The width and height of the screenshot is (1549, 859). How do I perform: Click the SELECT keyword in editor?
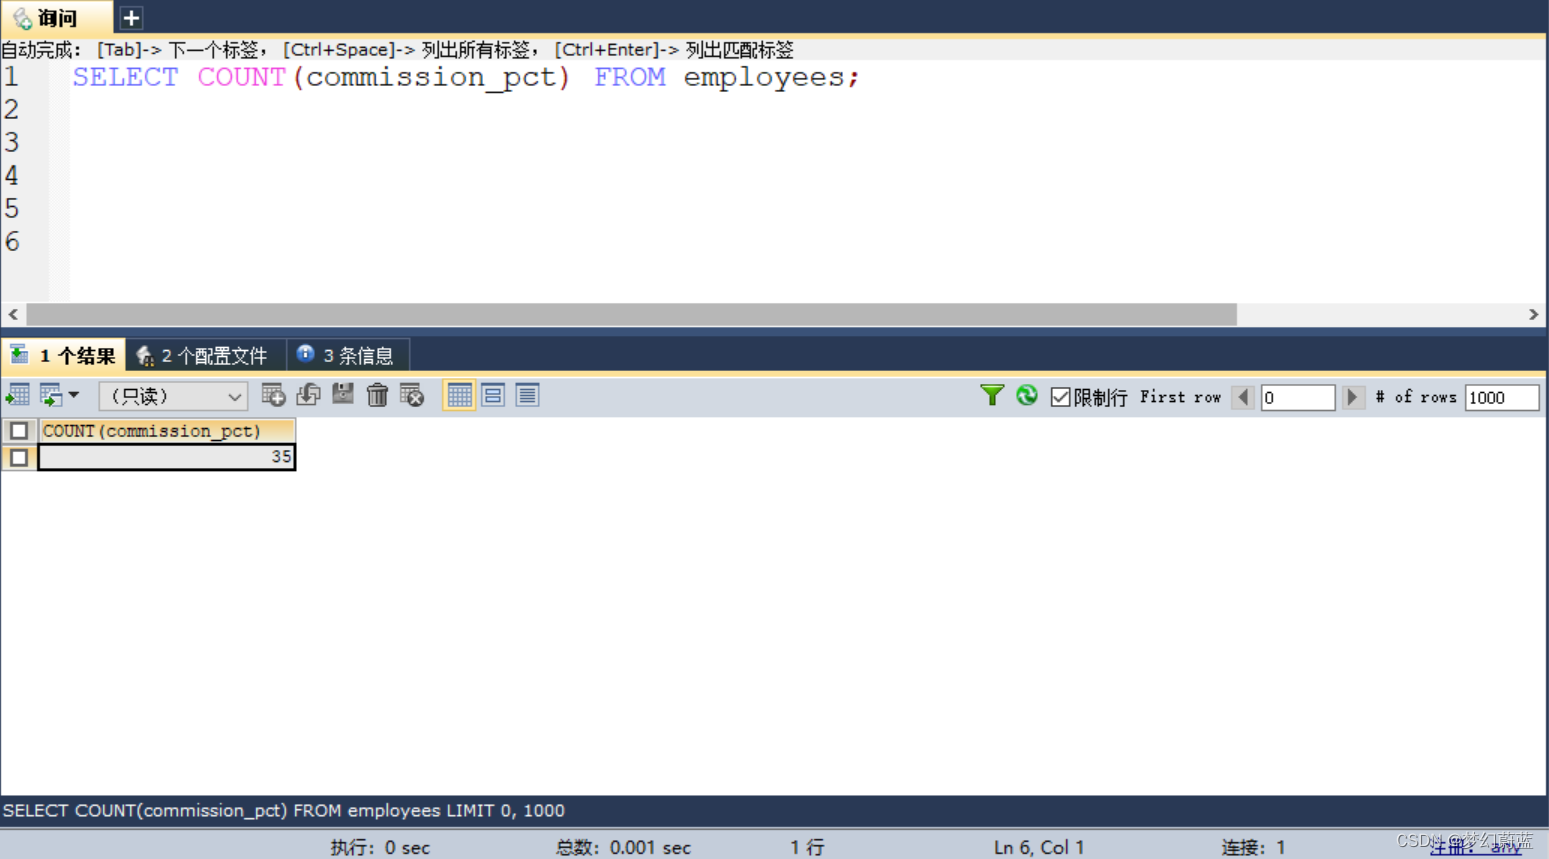click(125, 77)
